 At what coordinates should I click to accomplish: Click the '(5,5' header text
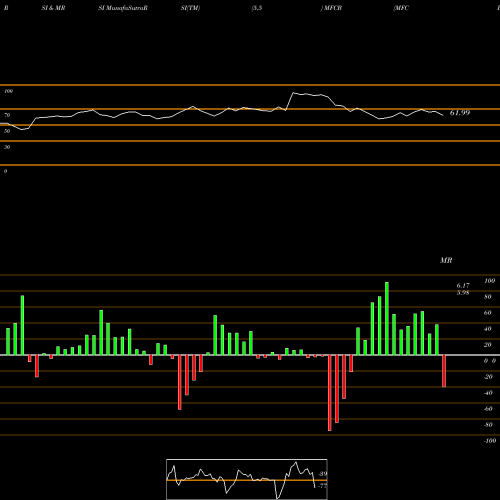click(x=257, y=8)
